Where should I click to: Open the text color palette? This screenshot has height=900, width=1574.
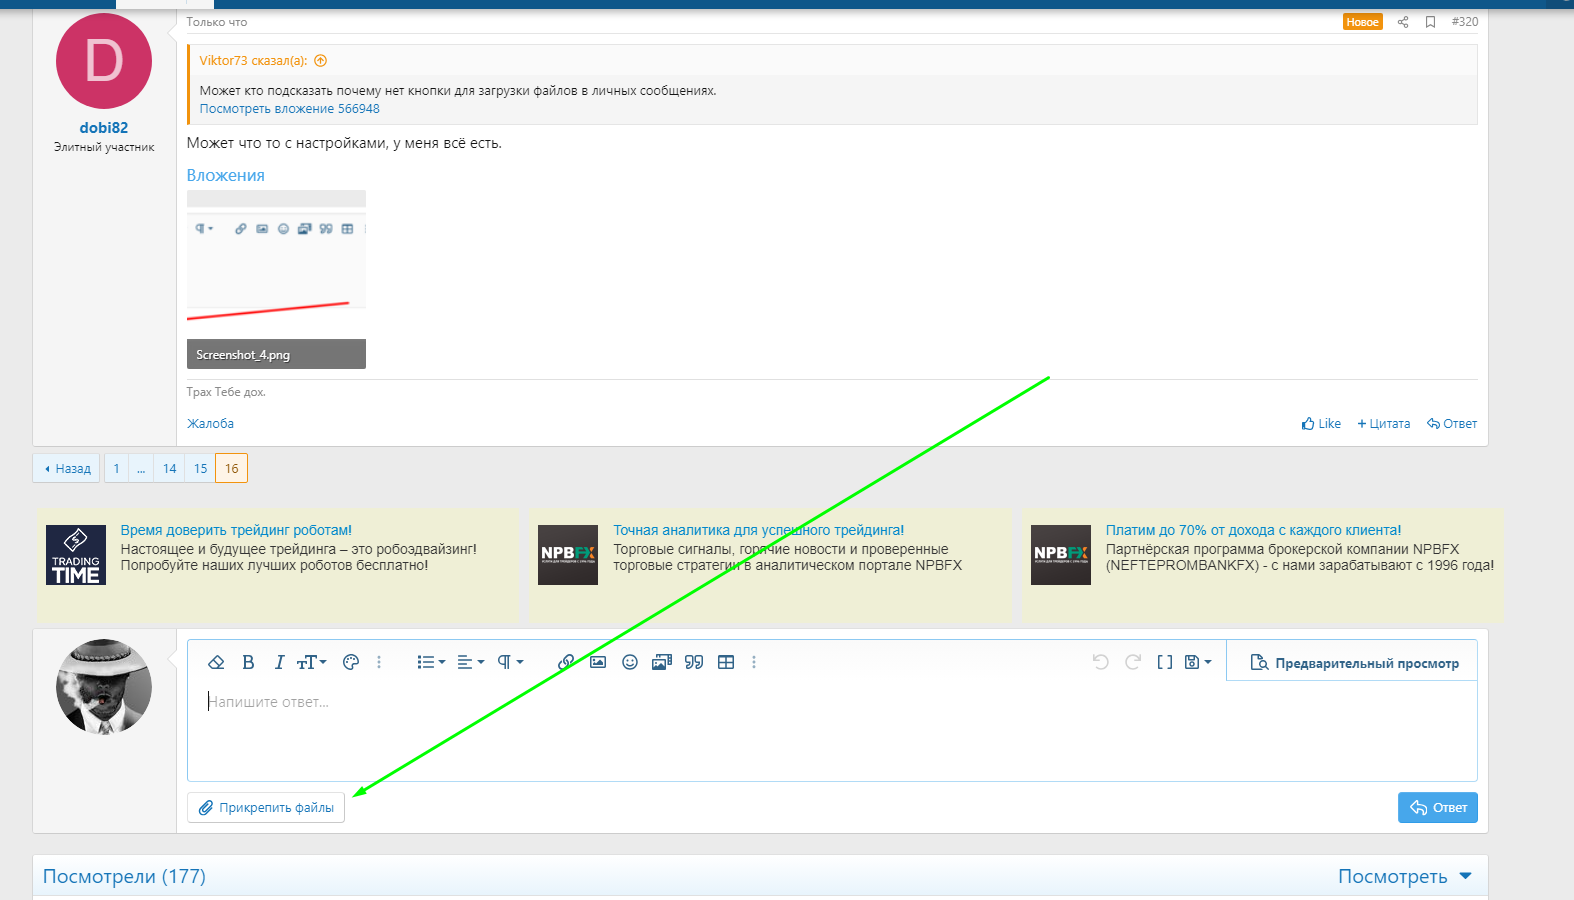(x=350, y=662)
